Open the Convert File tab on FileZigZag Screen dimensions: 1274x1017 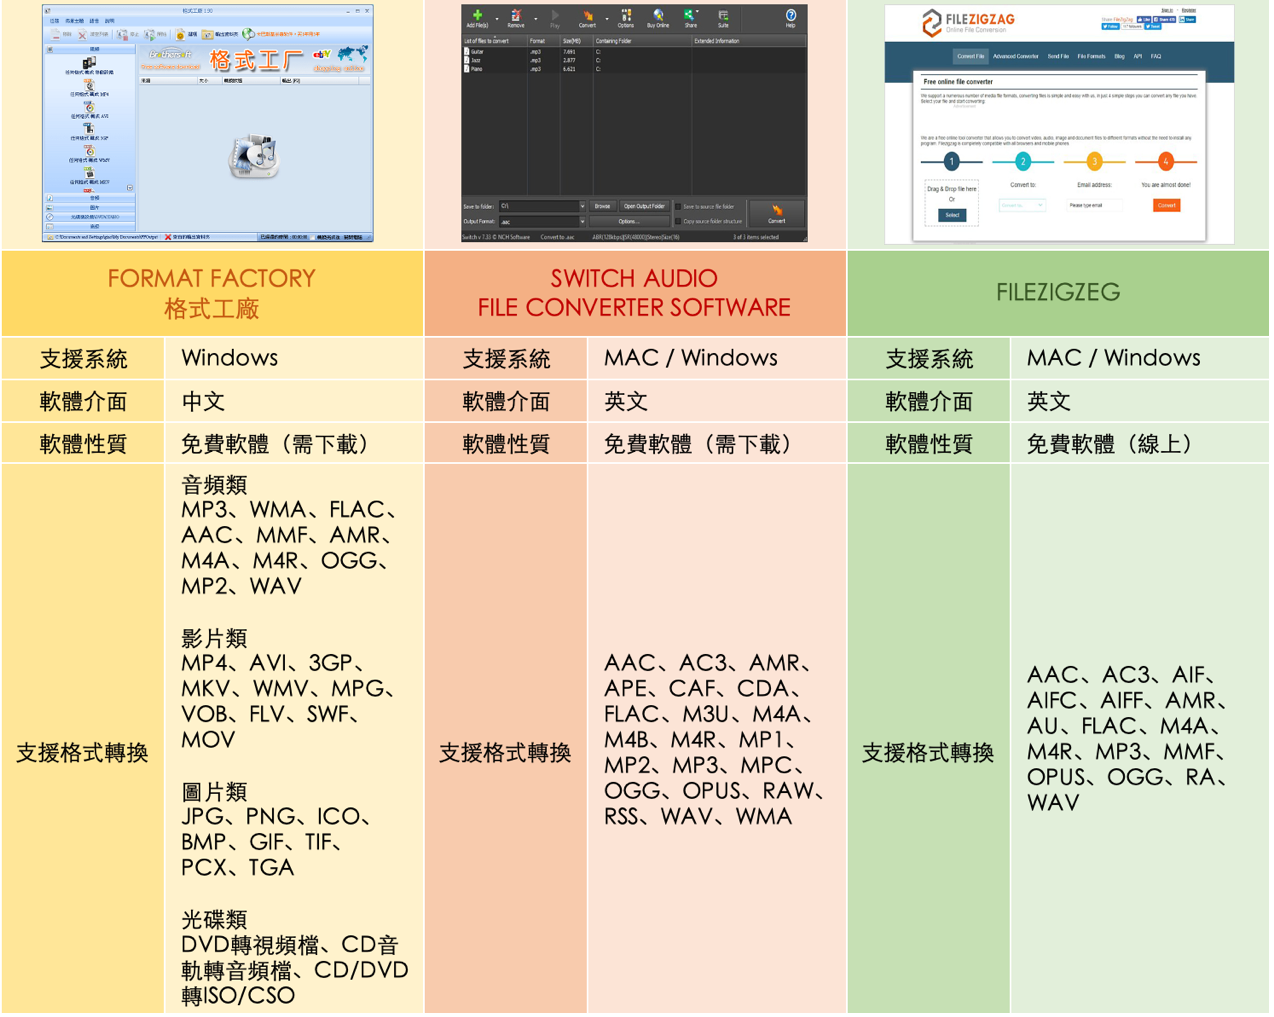coord(970,56)
